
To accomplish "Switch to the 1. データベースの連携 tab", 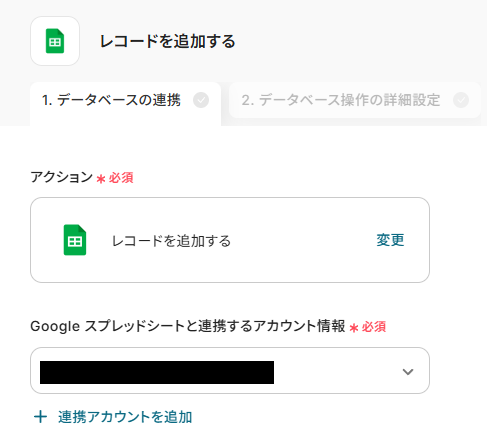I will point(125,104).
